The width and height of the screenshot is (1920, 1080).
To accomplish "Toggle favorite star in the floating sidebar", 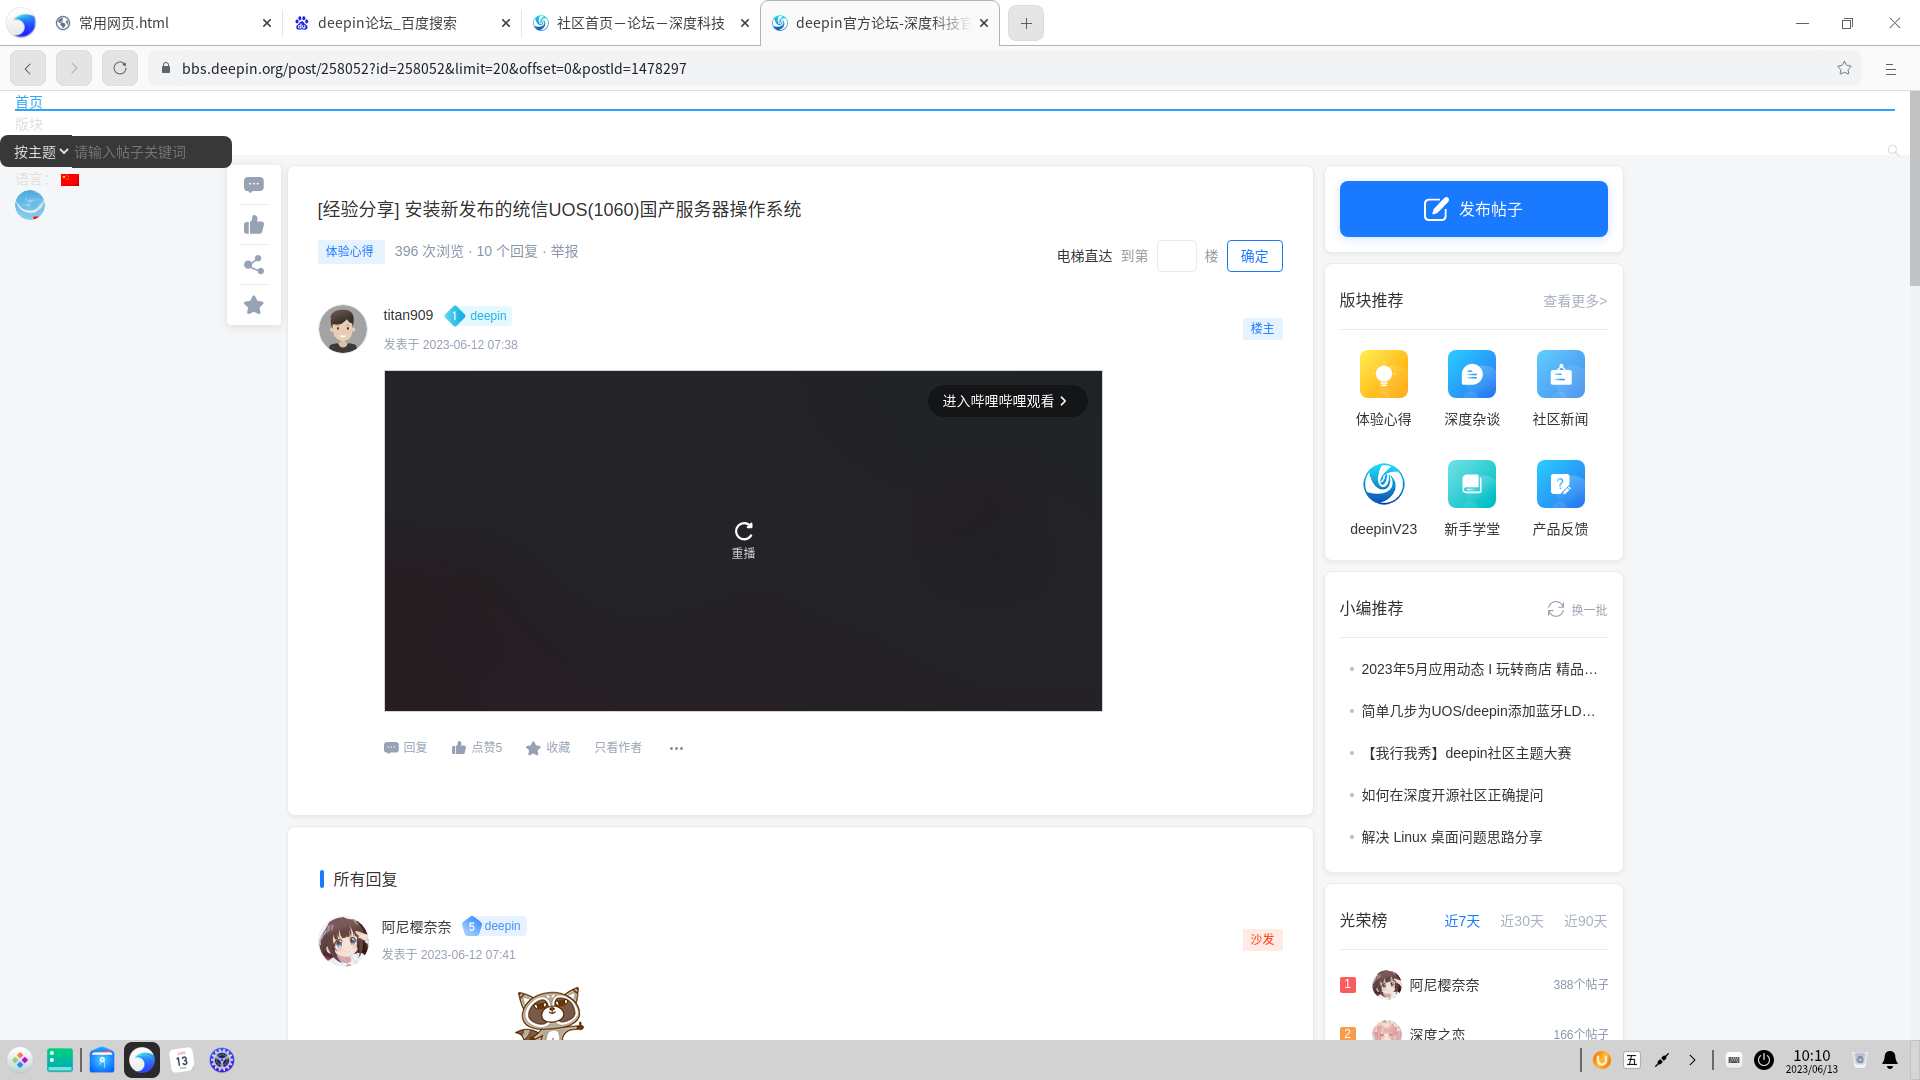I will [x=253, y=304].
